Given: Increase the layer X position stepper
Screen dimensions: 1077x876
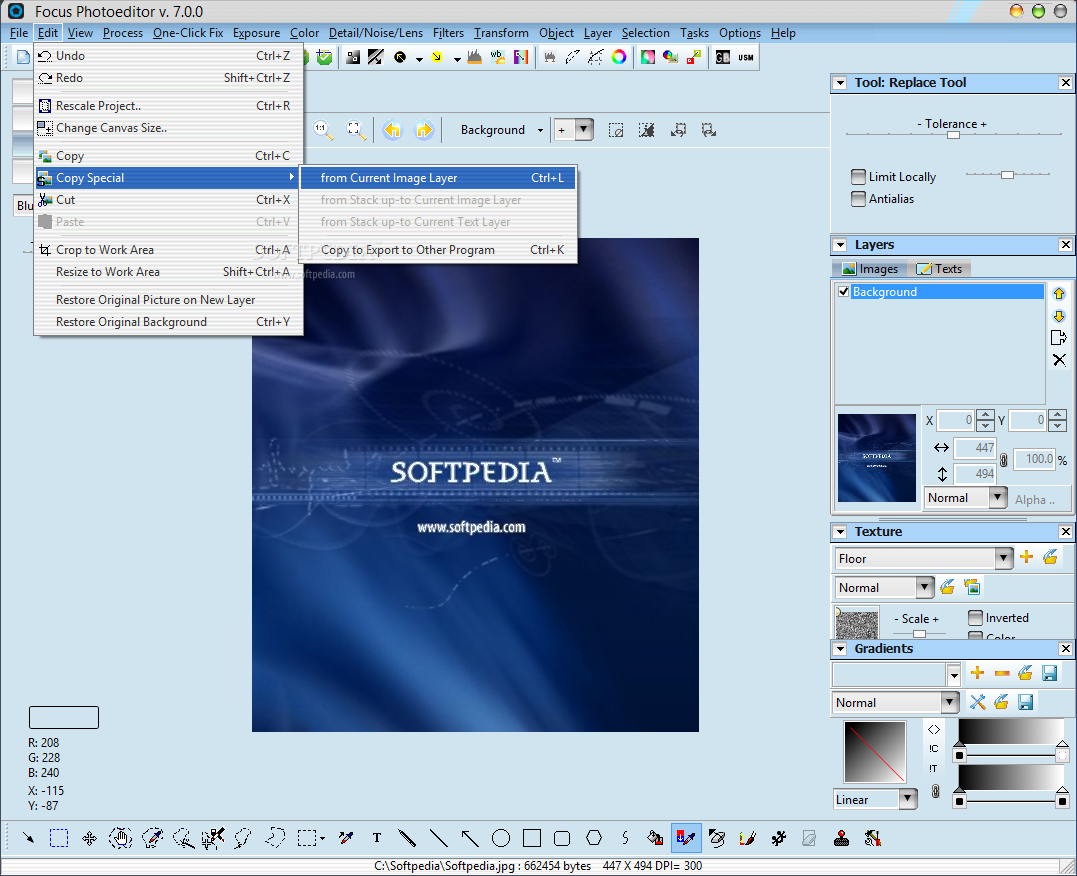Looking at the screenshot, I should click(x=985, y=415).
